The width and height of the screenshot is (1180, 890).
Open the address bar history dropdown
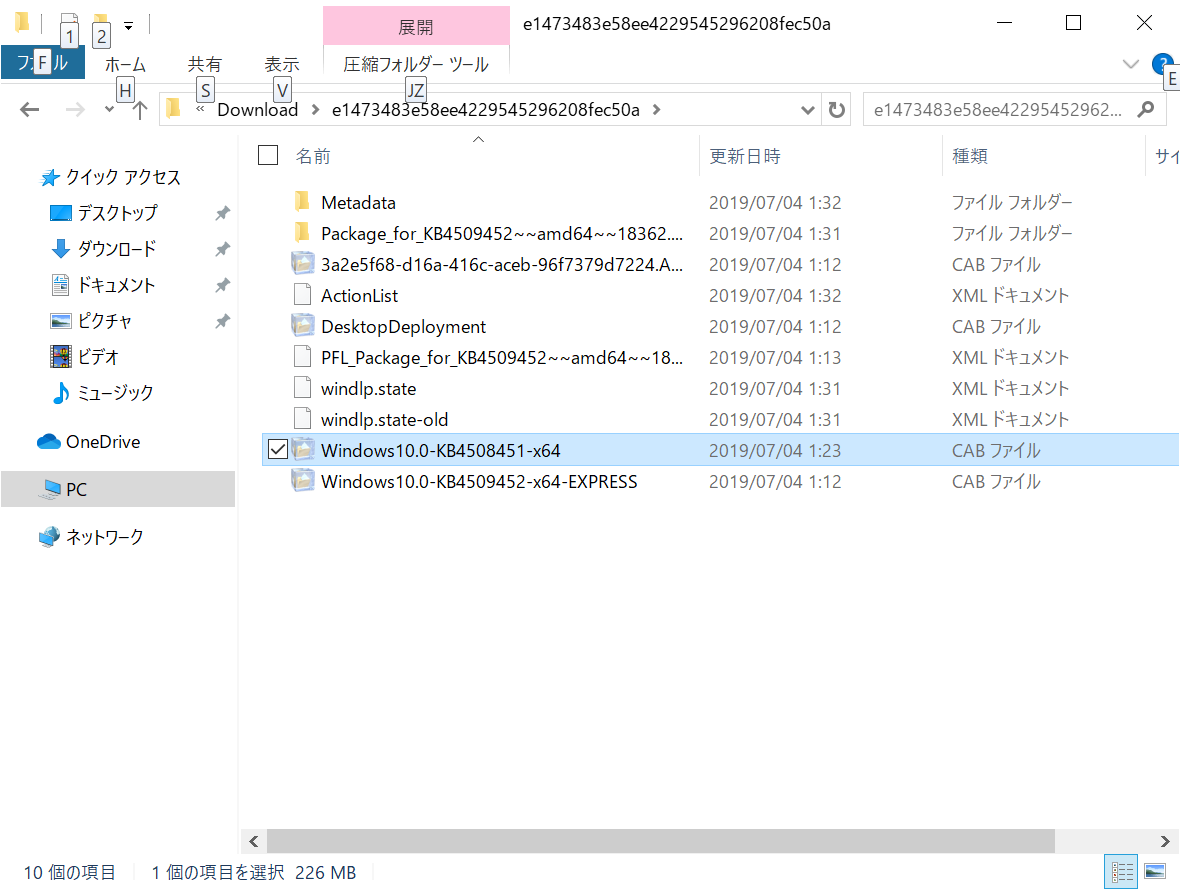point(807,109)
